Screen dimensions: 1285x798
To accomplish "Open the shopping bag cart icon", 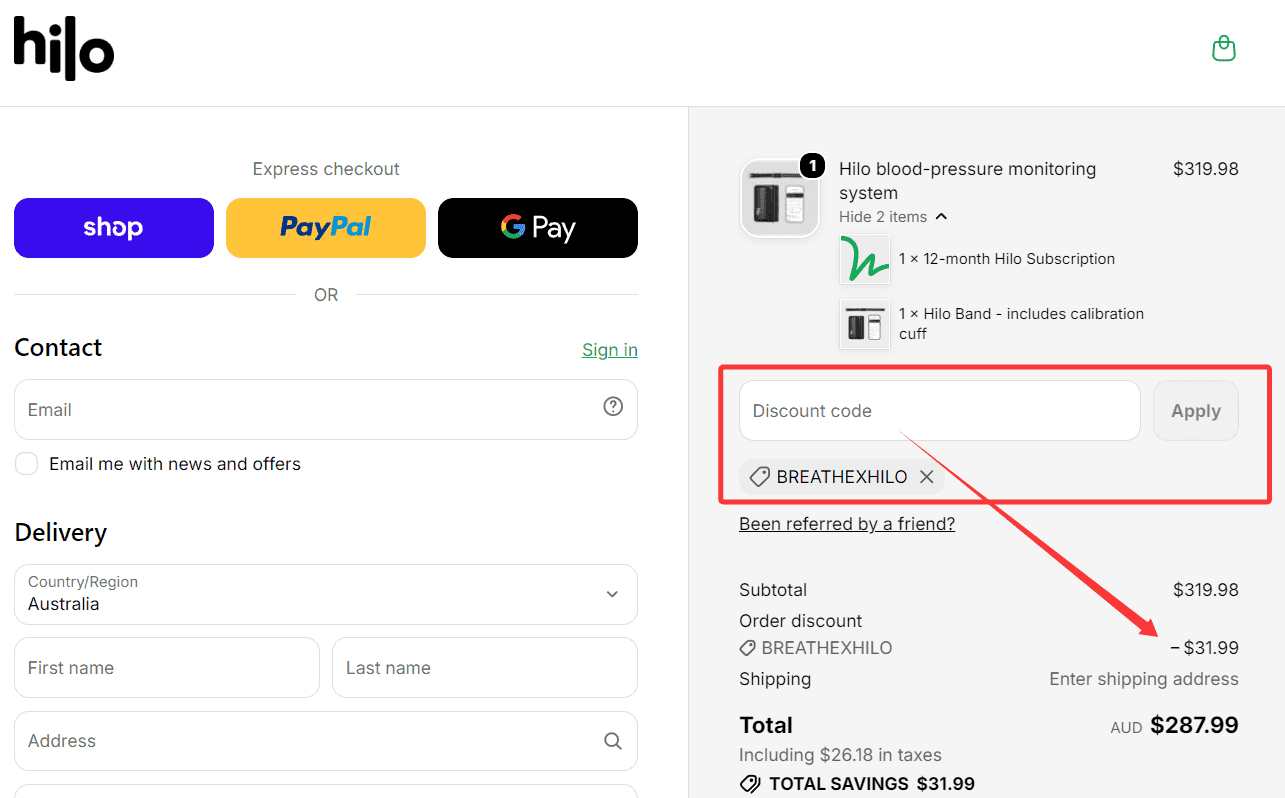I will [1223, 48].
